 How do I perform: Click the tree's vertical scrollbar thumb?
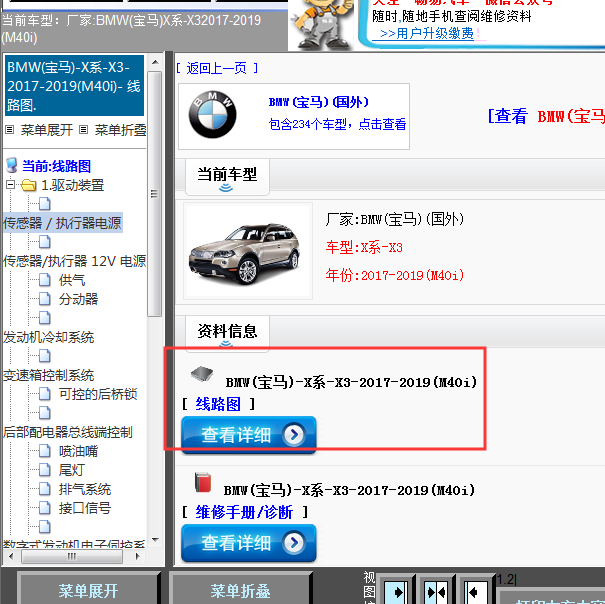tap(155, 193)
